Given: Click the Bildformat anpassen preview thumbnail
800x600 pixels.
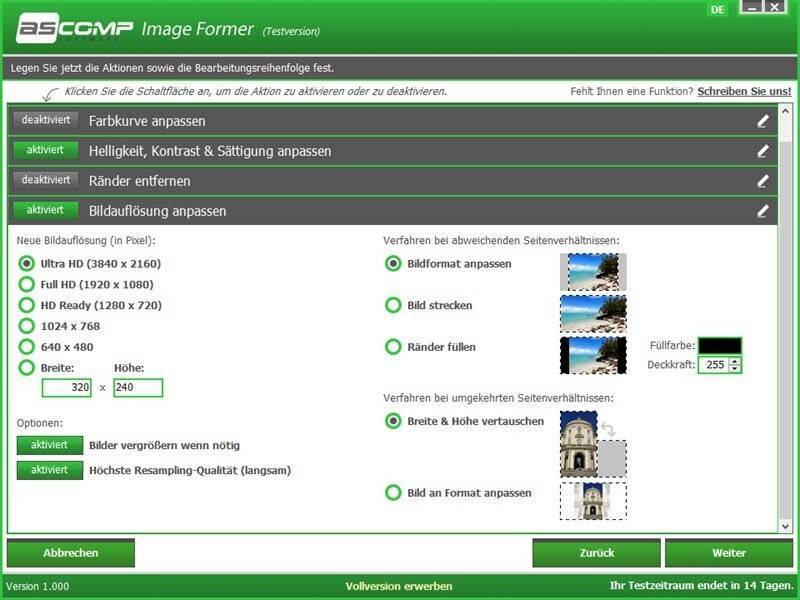Looking at the screenshot, I should (x=593, y=271).
